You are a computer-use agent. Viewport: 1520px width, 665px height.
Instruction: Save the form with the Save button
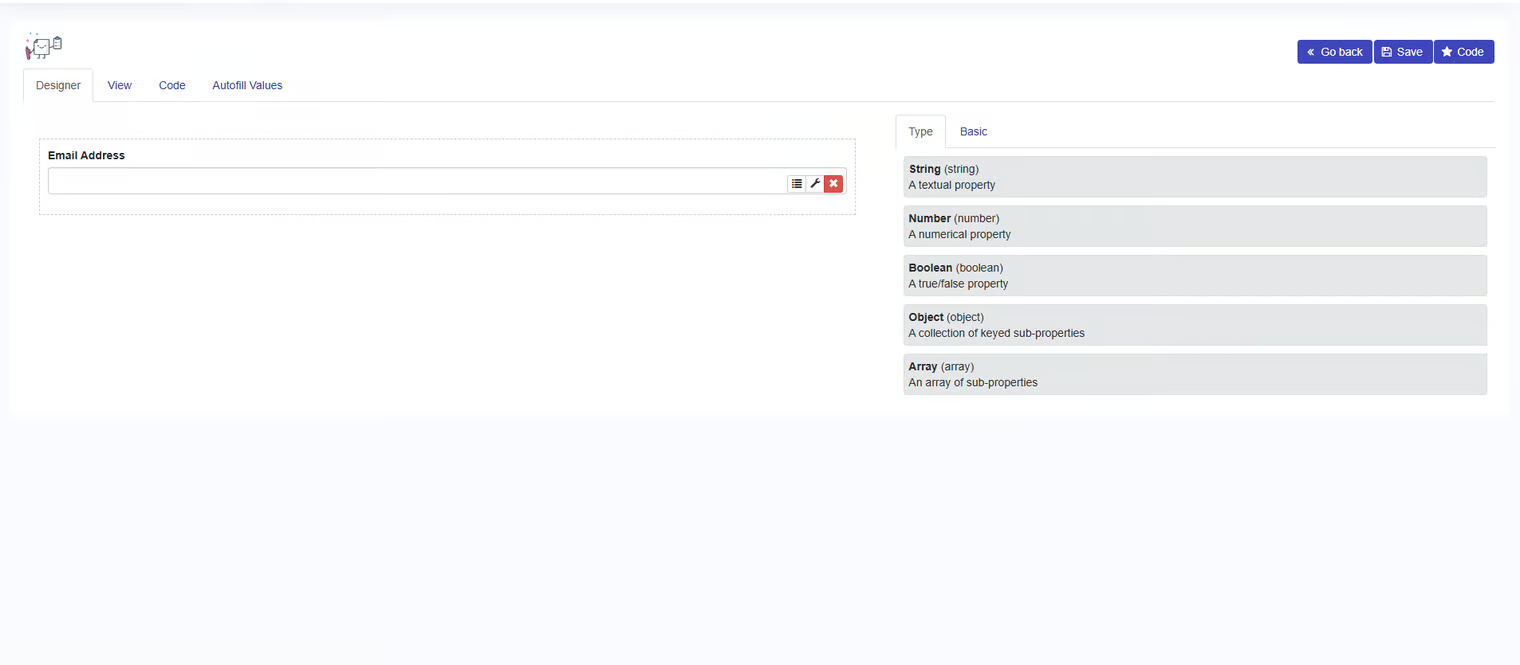[x=1402, y=52]
